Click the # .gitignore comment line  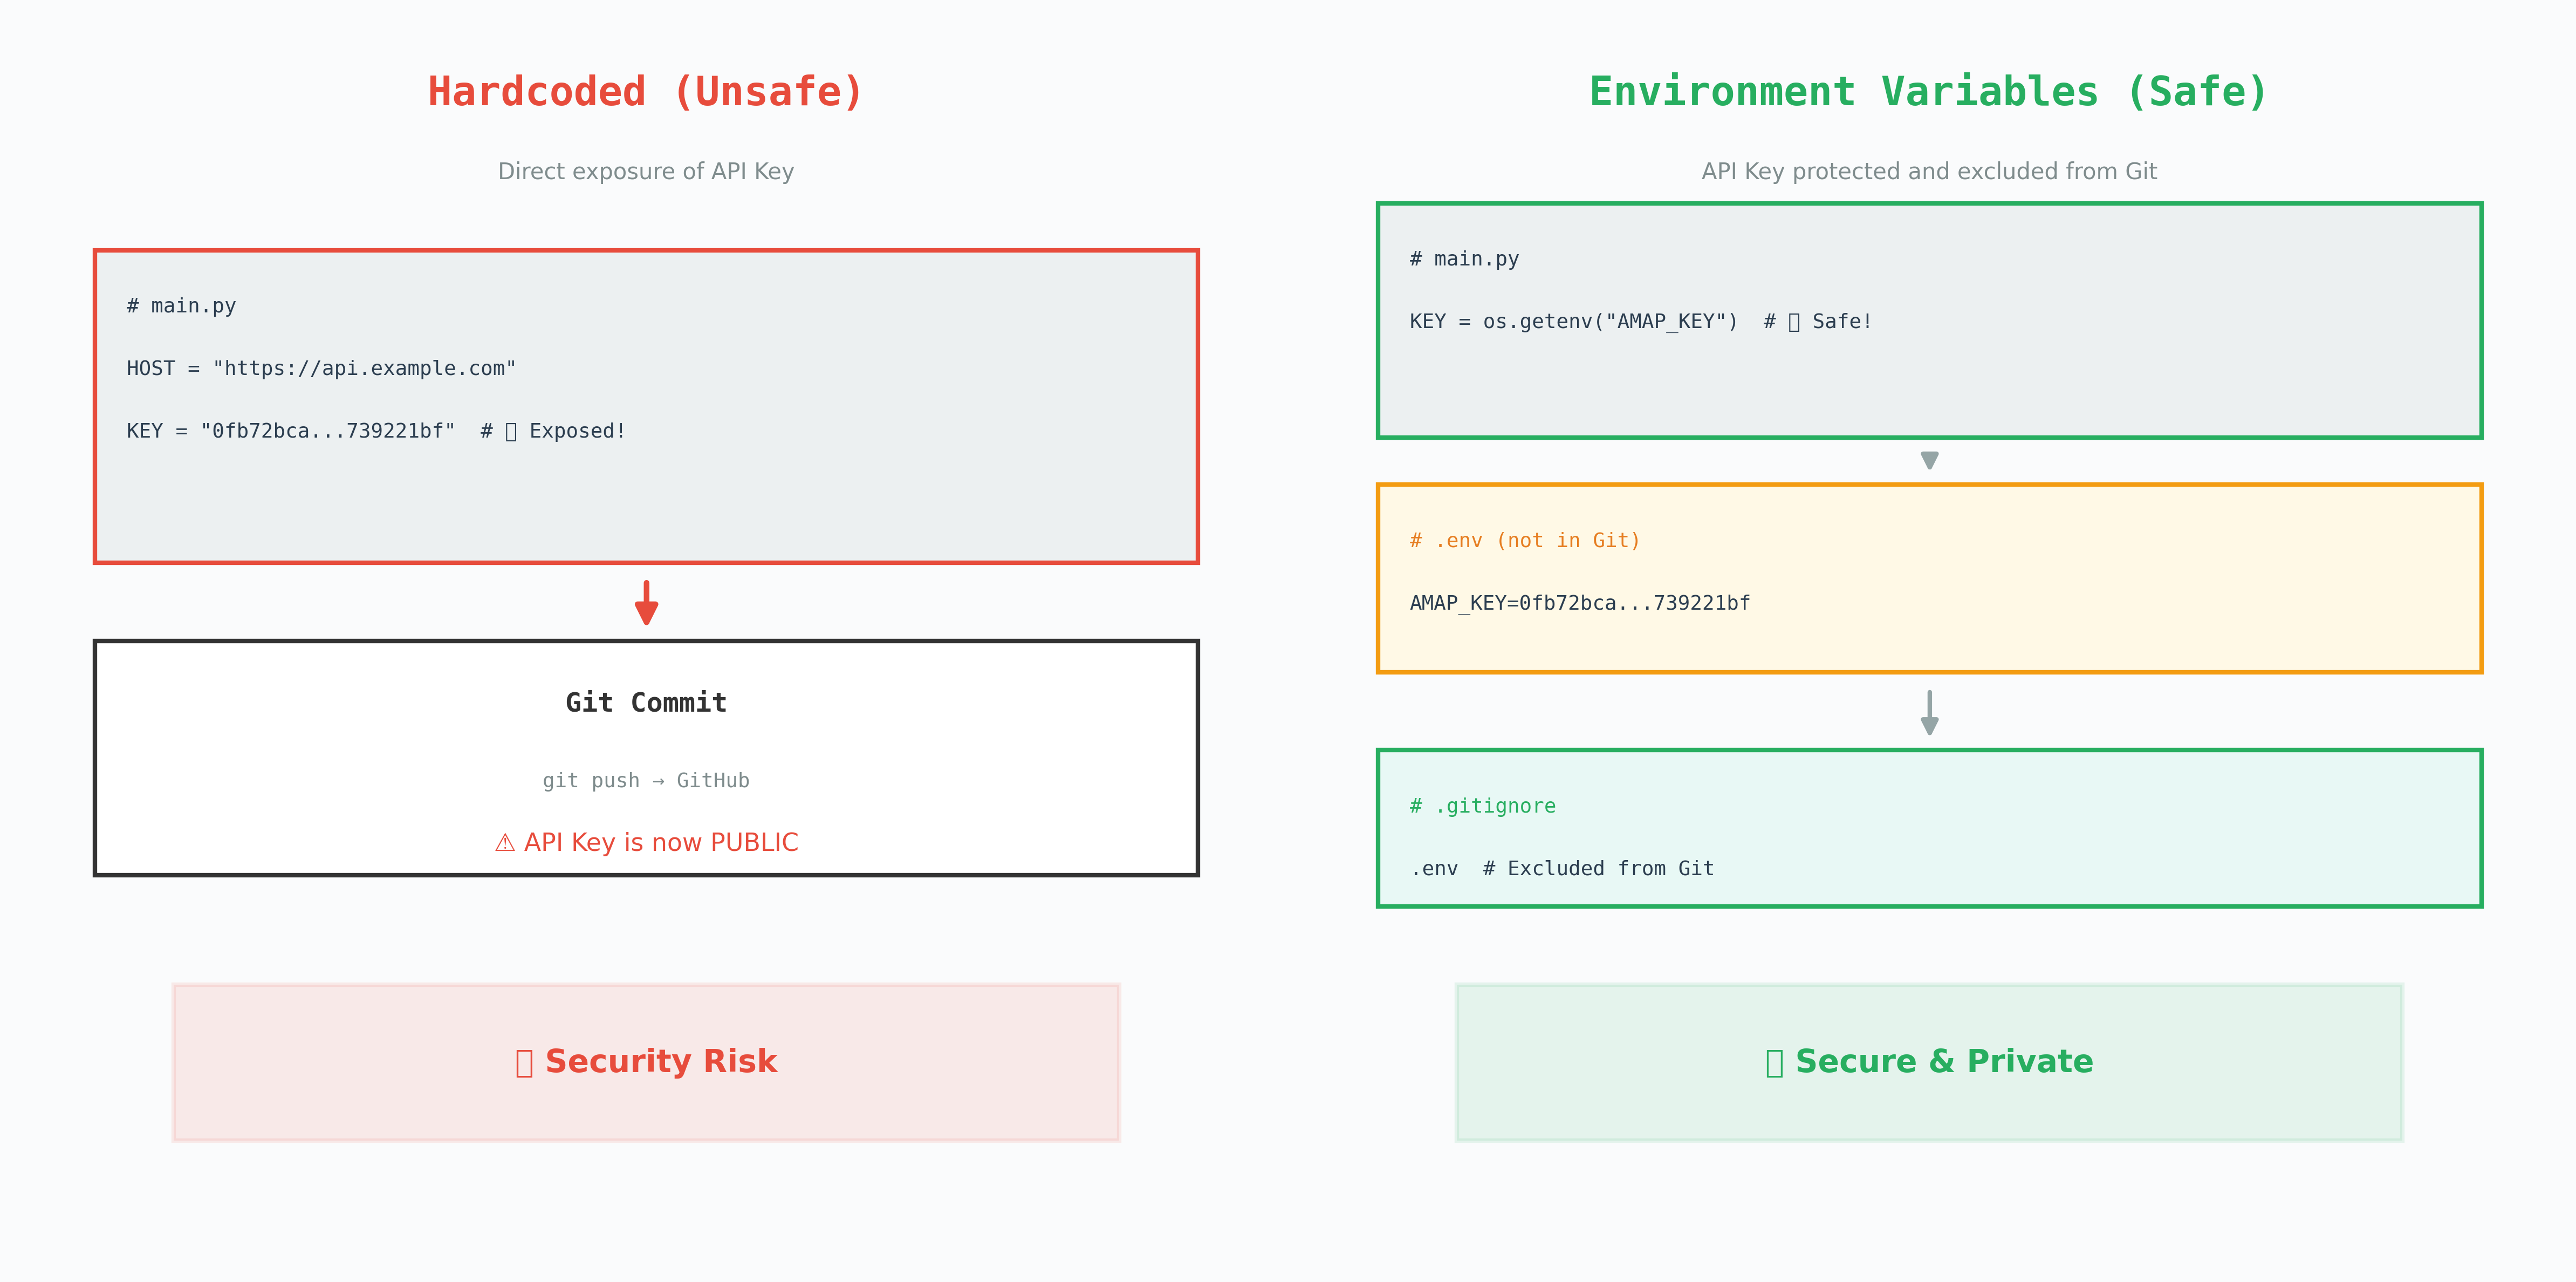point(1482,806)
